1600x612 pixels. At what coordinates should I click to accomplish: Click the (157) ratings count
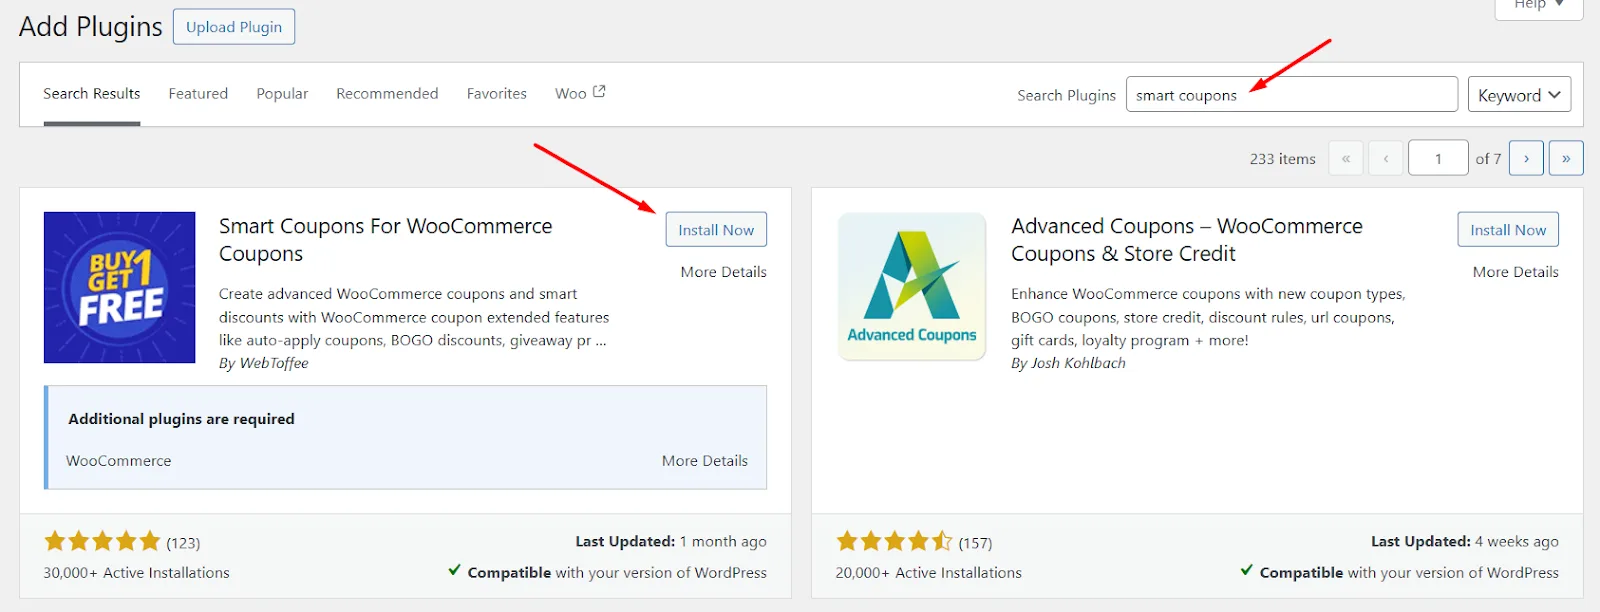click(975, 543)
